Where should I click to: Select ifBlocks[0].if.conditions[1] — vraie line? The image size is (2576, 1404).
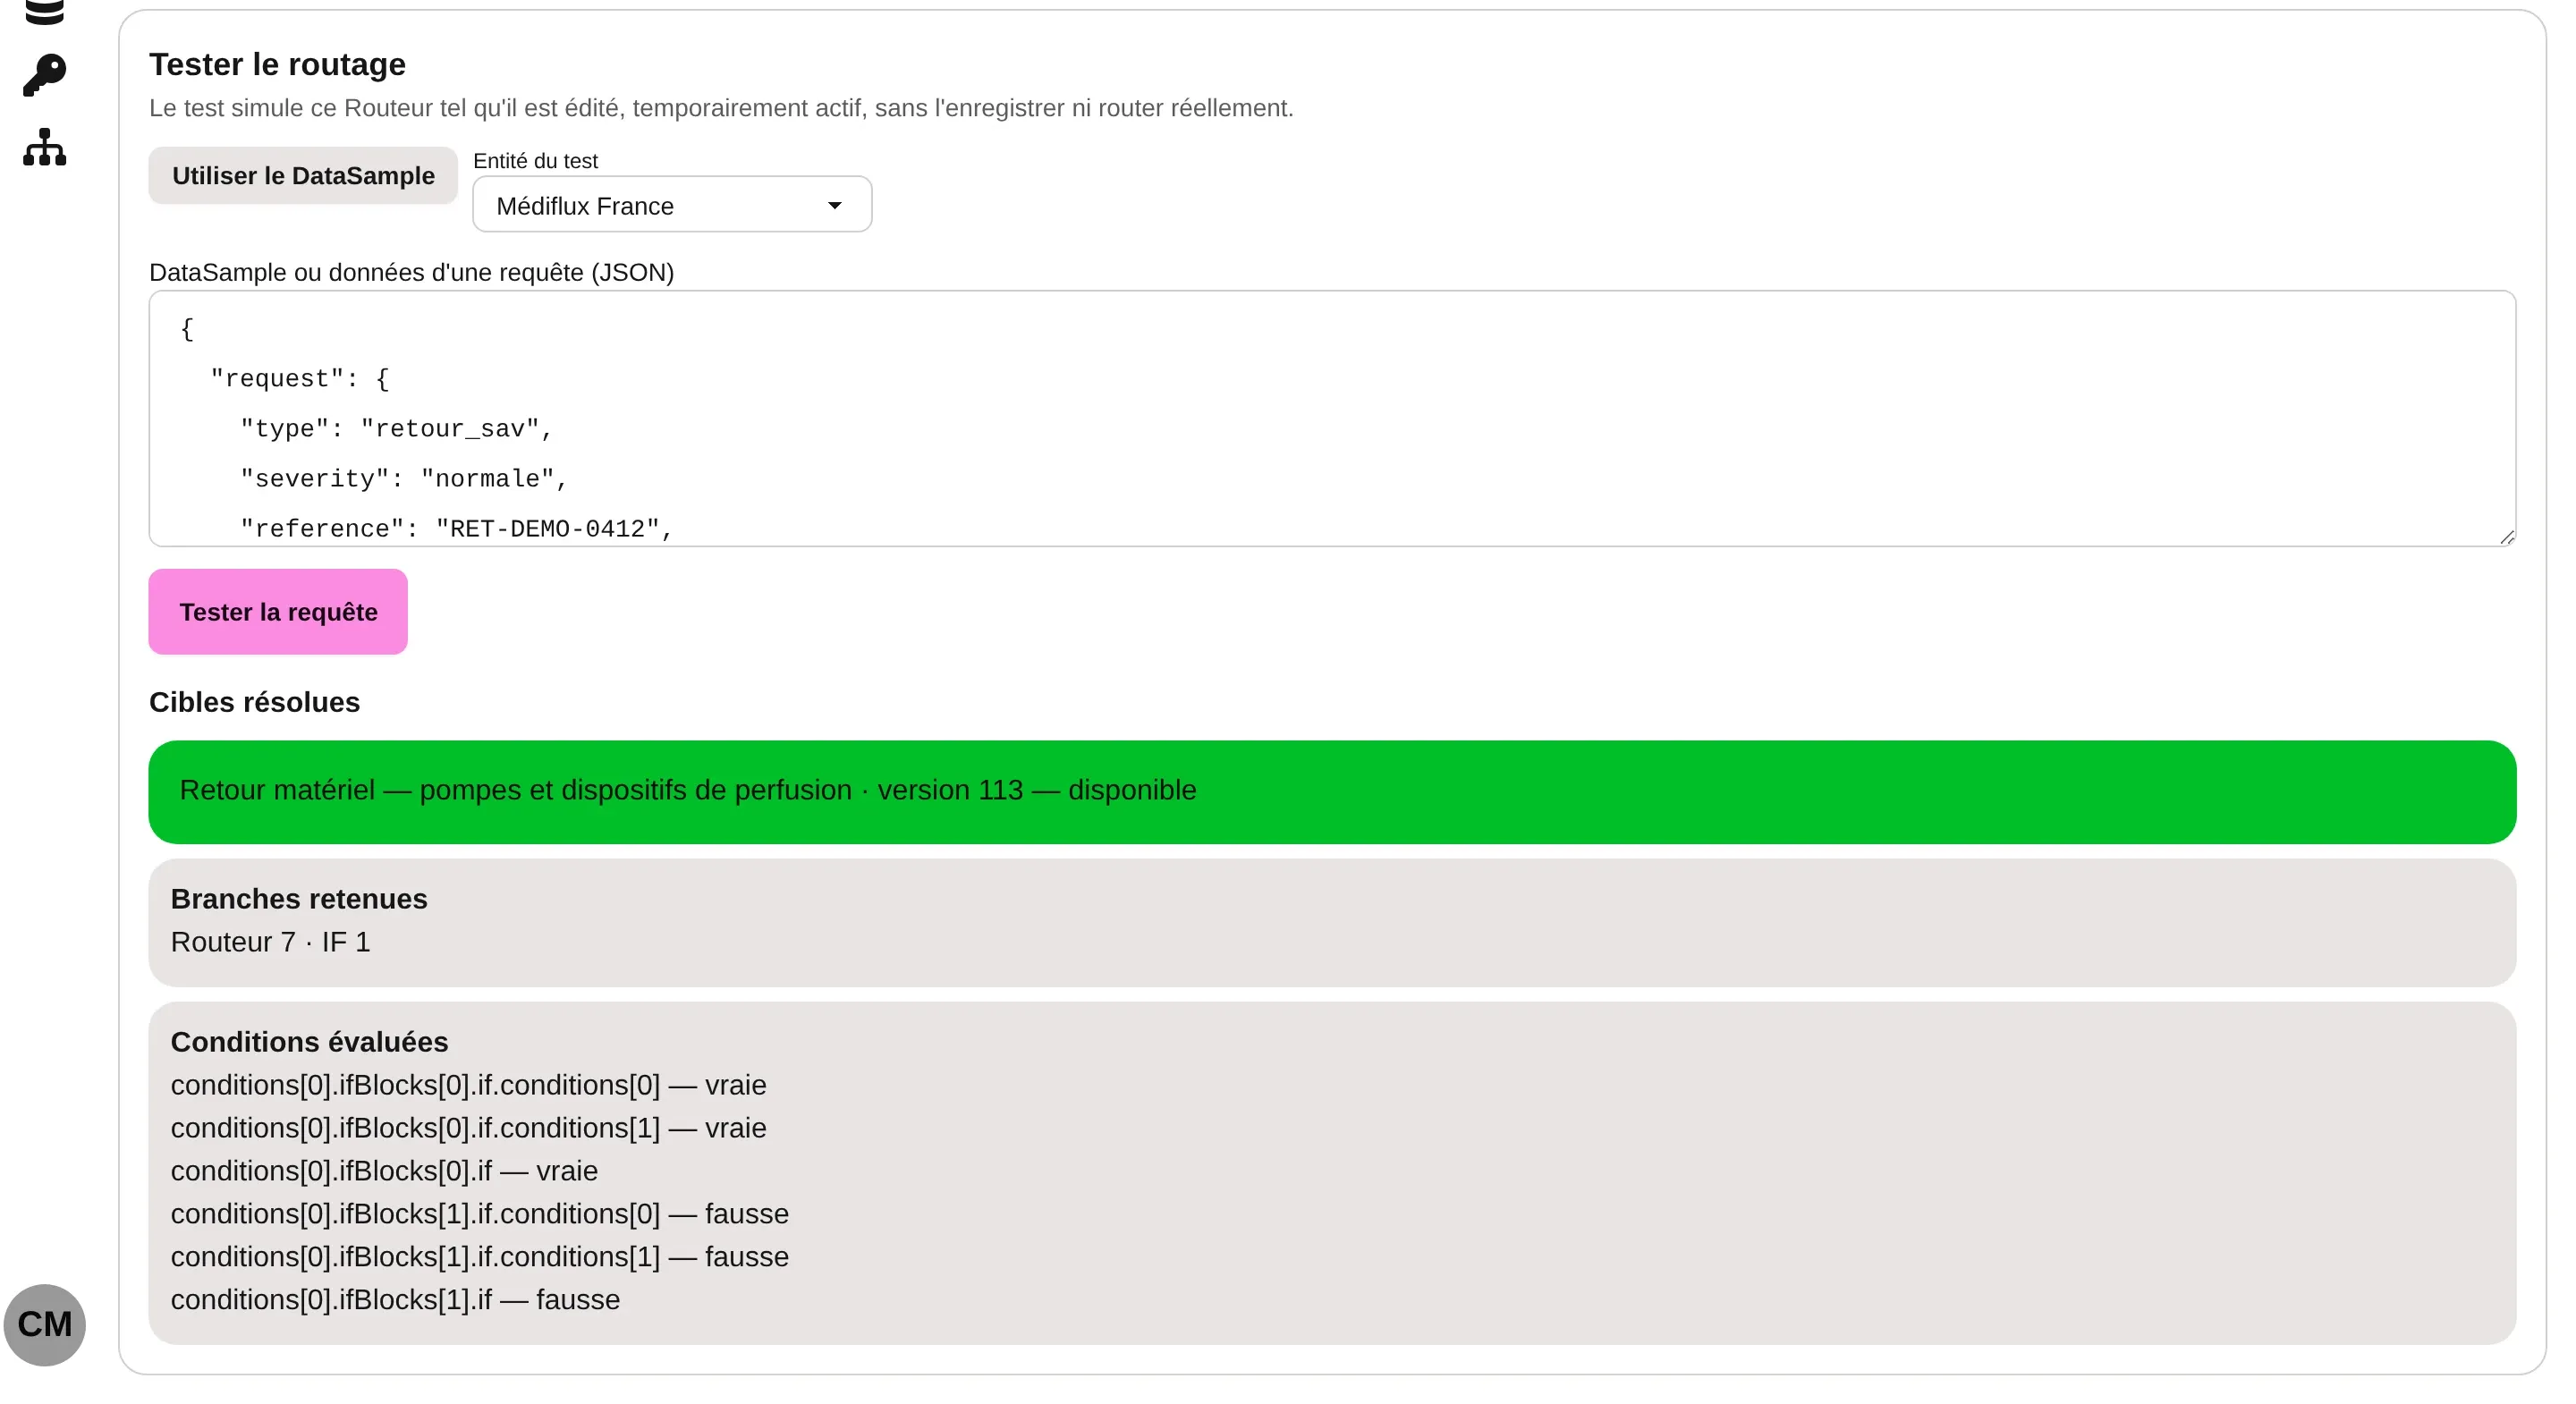[x=468, y=1127]
